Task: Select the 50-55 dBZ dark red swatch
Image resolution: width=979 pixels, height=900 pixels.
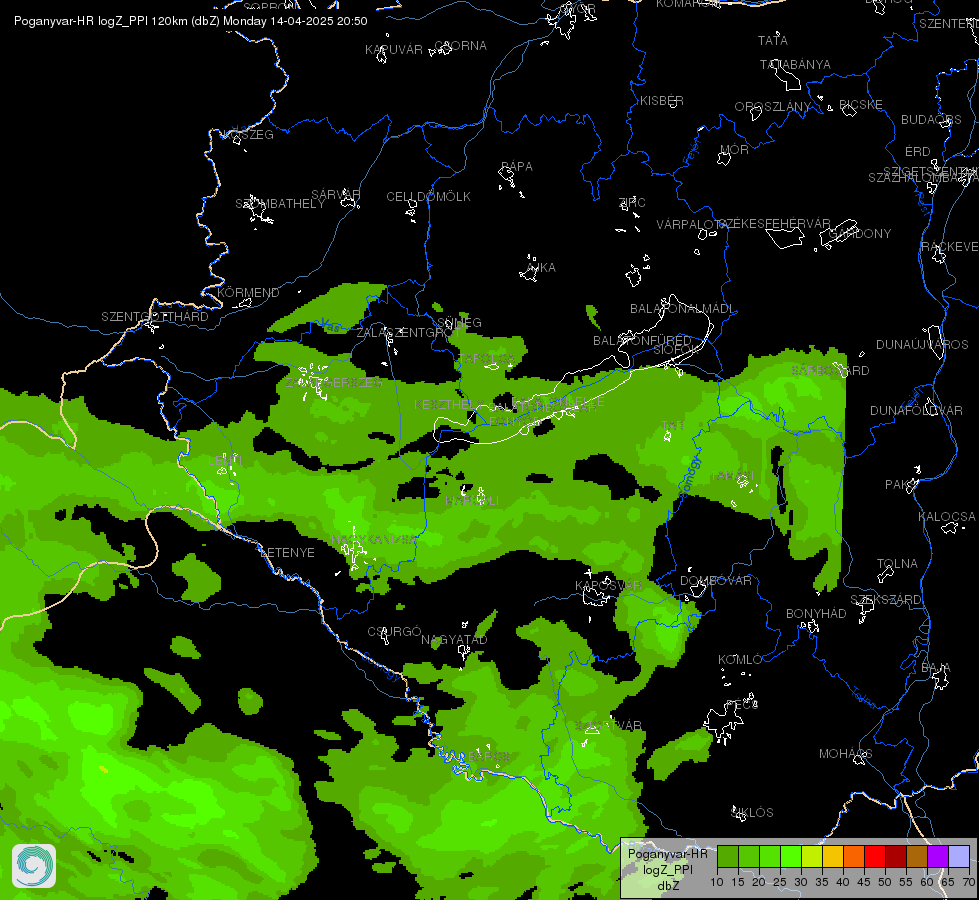Action: (x=896, y=857)
